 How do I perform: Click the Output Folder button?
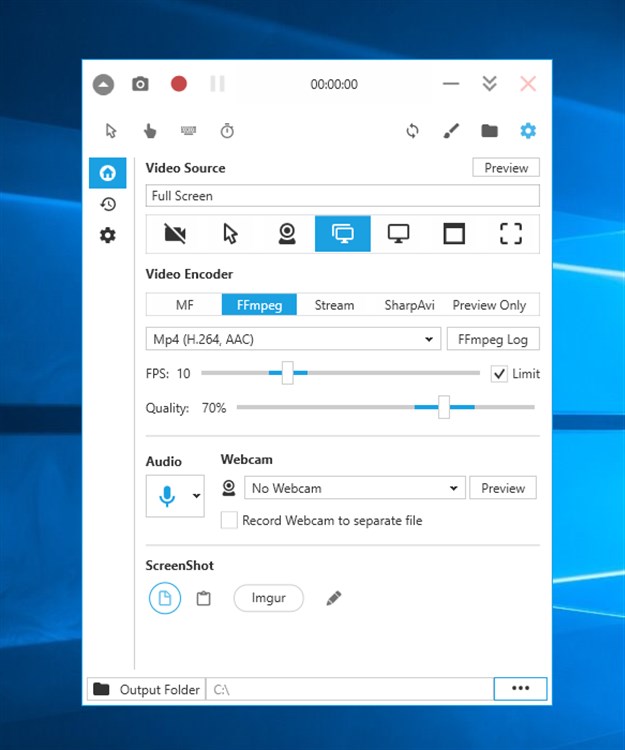coord(146,689)
